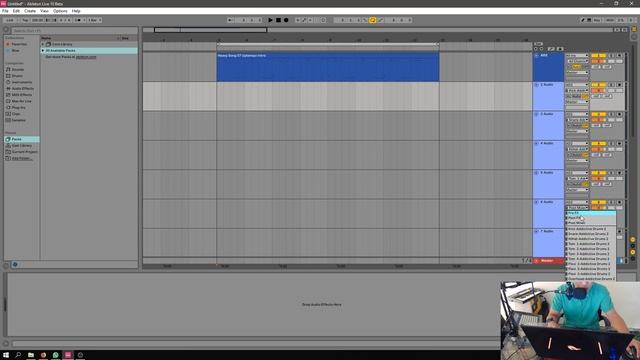
Task: Toggle browser preview headphone button
Action: click(15, 264)
